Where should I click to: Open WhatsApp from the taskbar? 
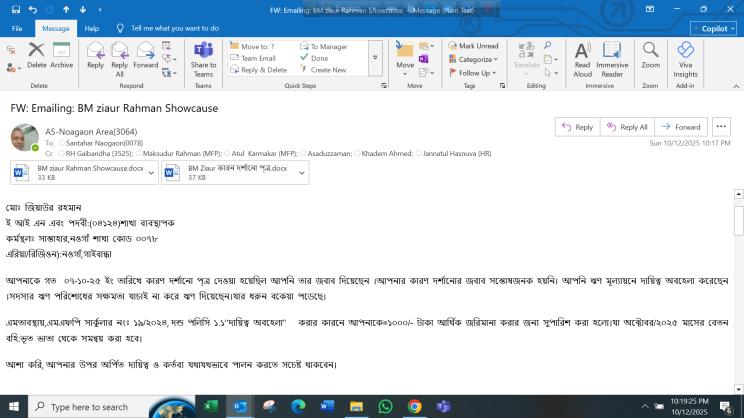[385, 407]
